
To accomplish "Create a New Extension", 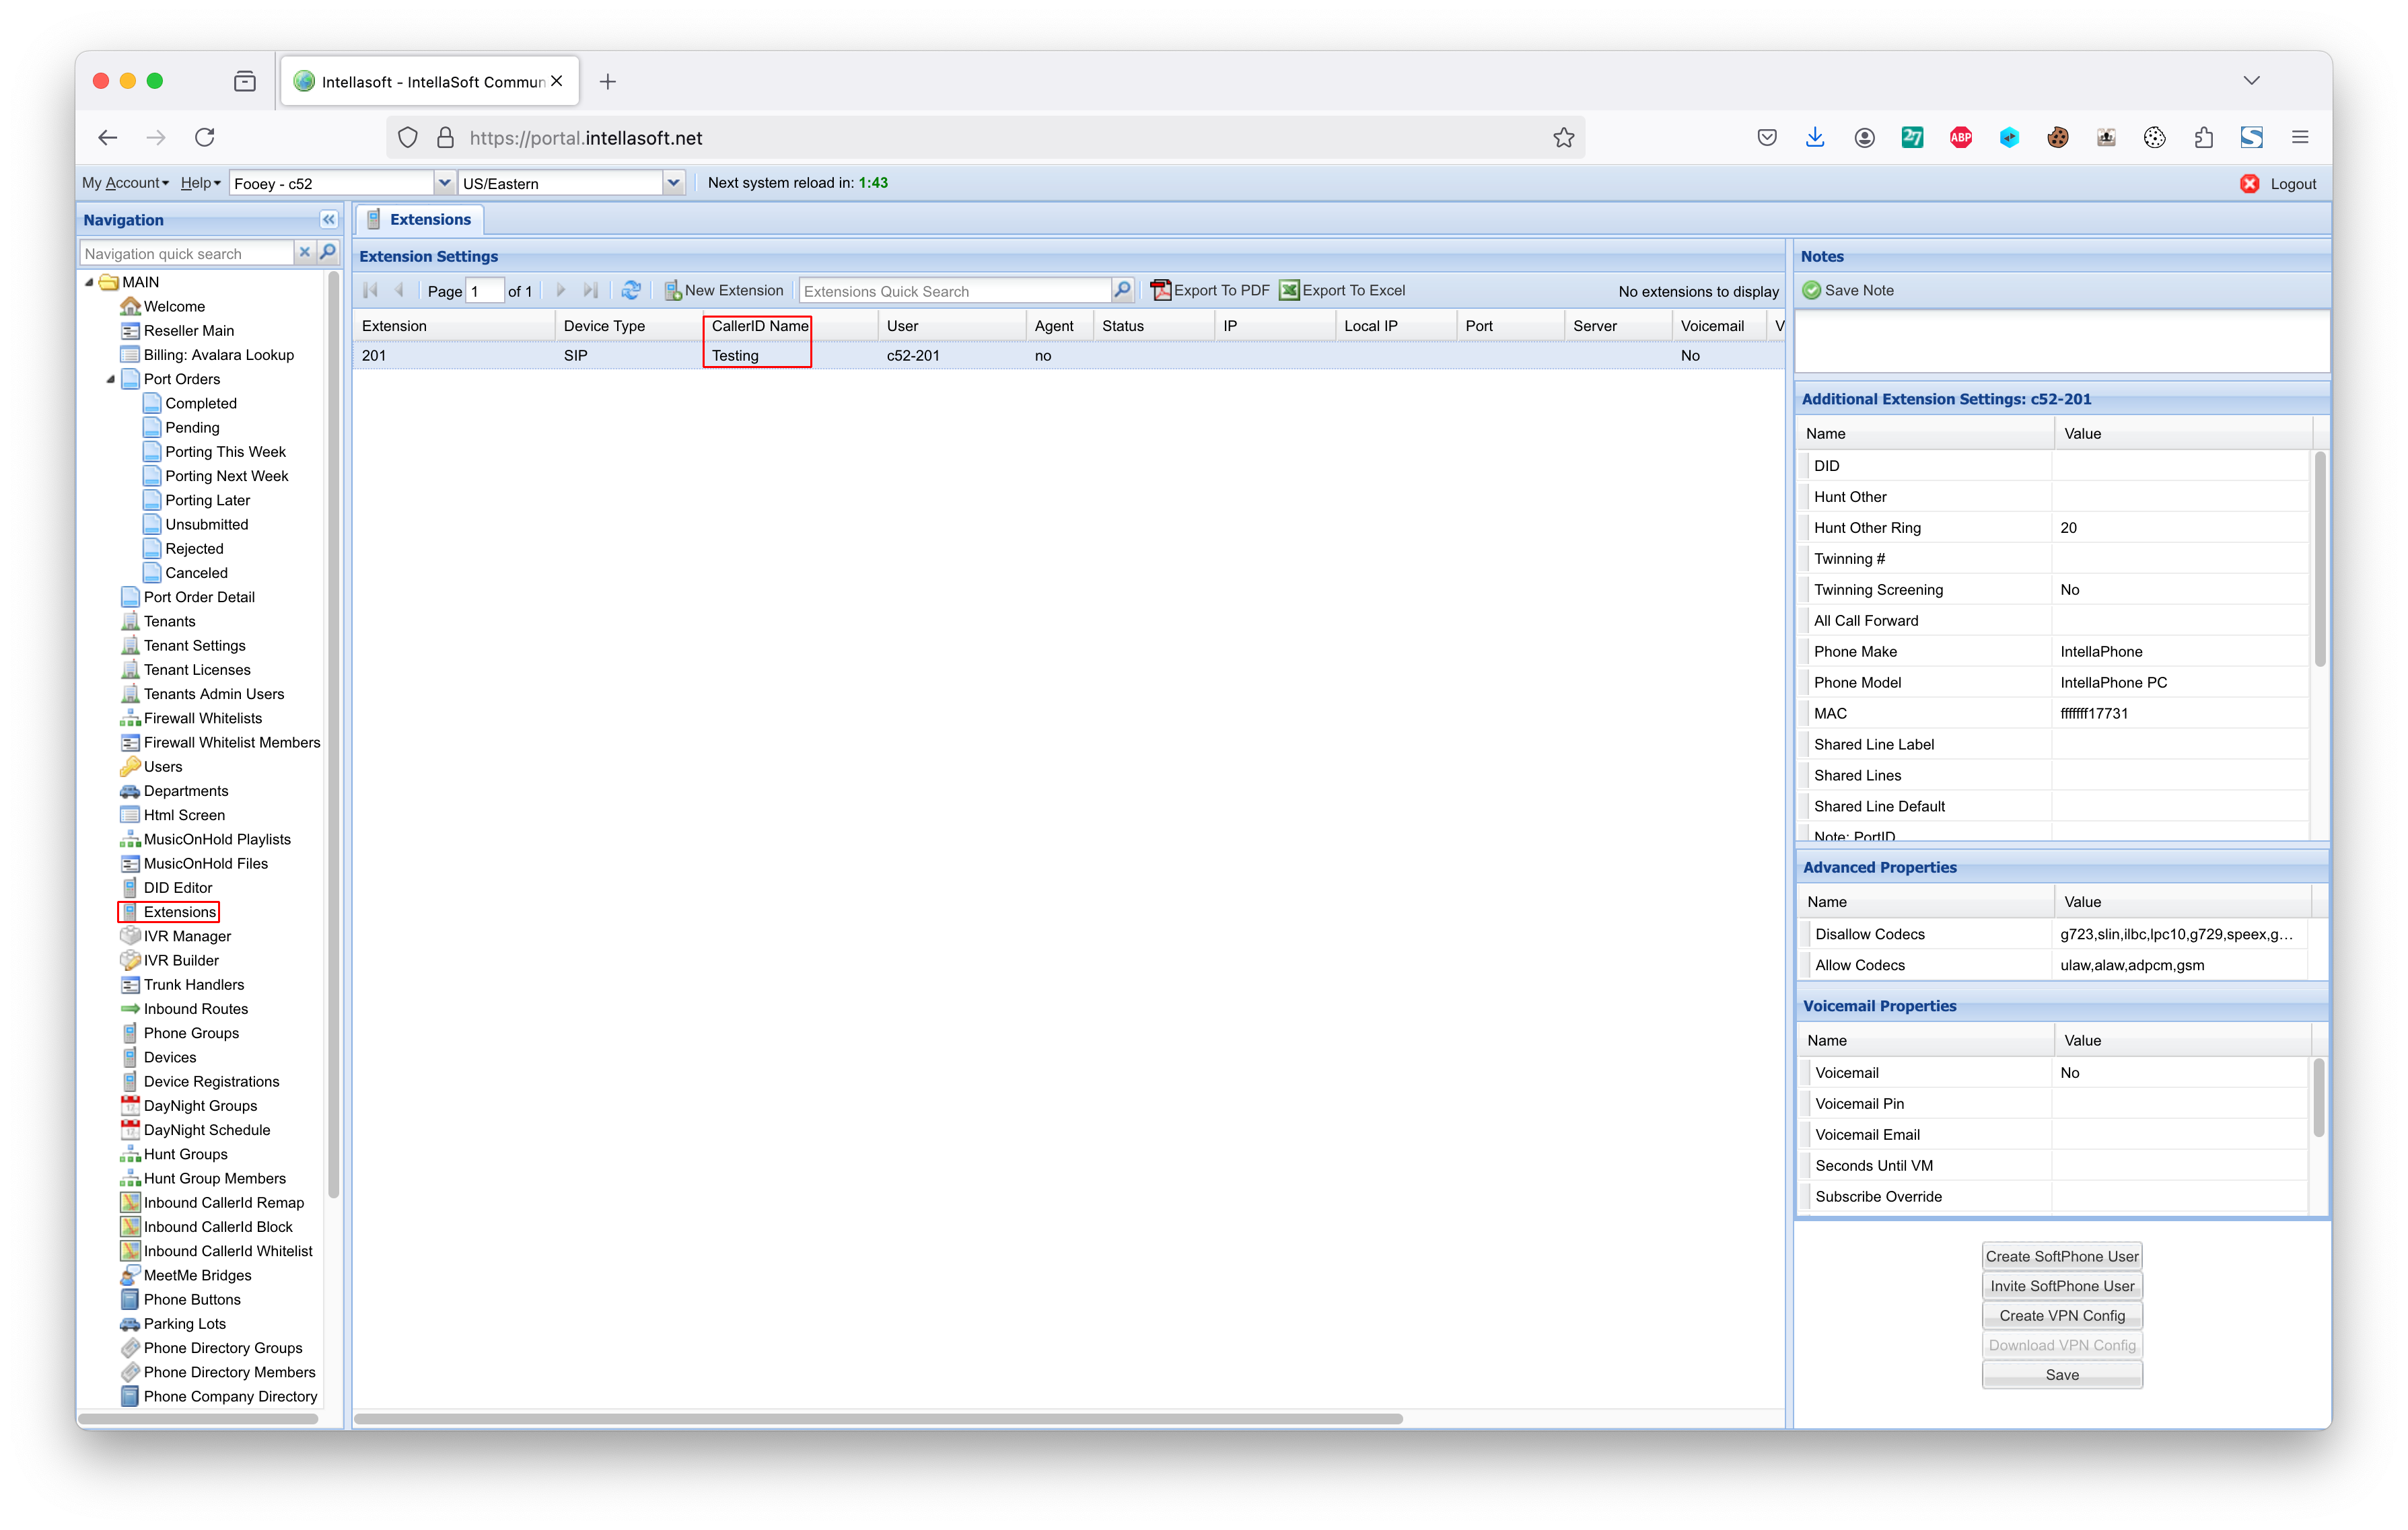I will tap(724, 290).
